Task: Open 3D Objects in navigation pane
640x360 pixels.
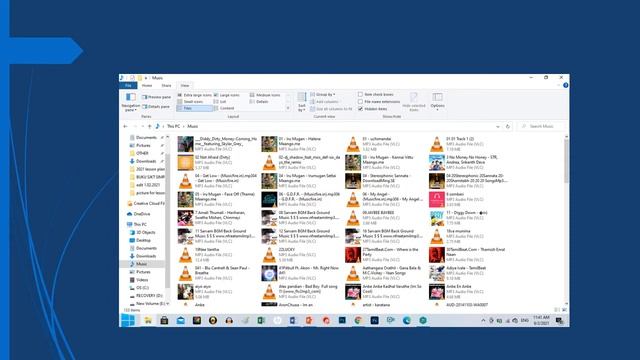Action: 142,232
